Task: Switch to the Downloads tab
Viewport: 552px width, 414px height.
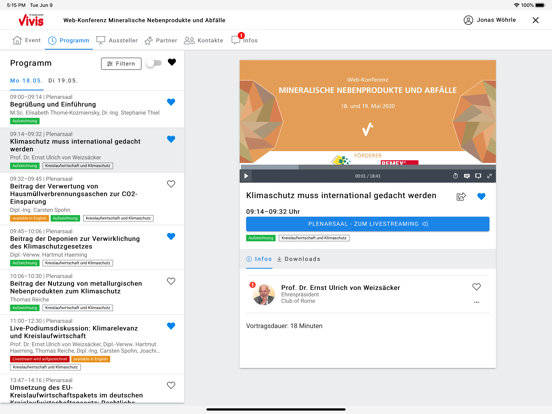Action: pyautogui.click(x=299, y=259)
